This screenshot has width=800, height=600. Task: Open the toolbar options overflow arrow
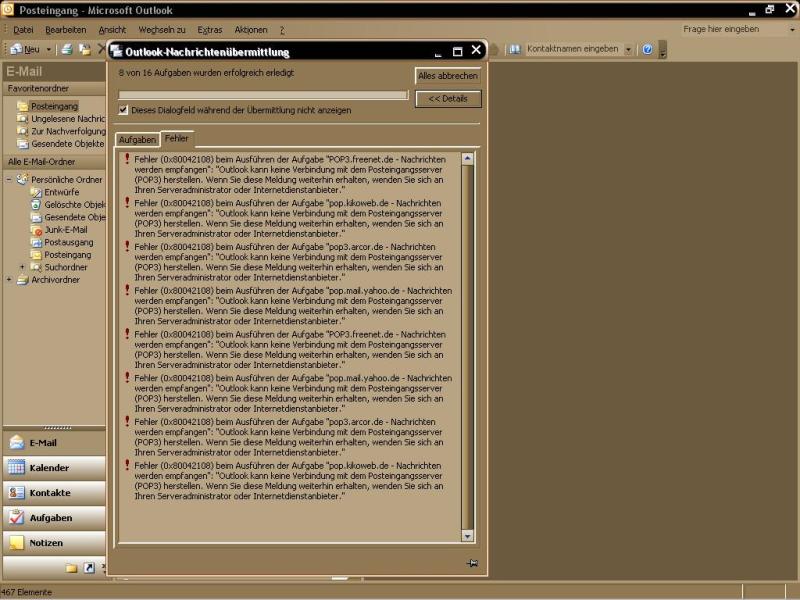pyautogui.click(x=662, y=49)
